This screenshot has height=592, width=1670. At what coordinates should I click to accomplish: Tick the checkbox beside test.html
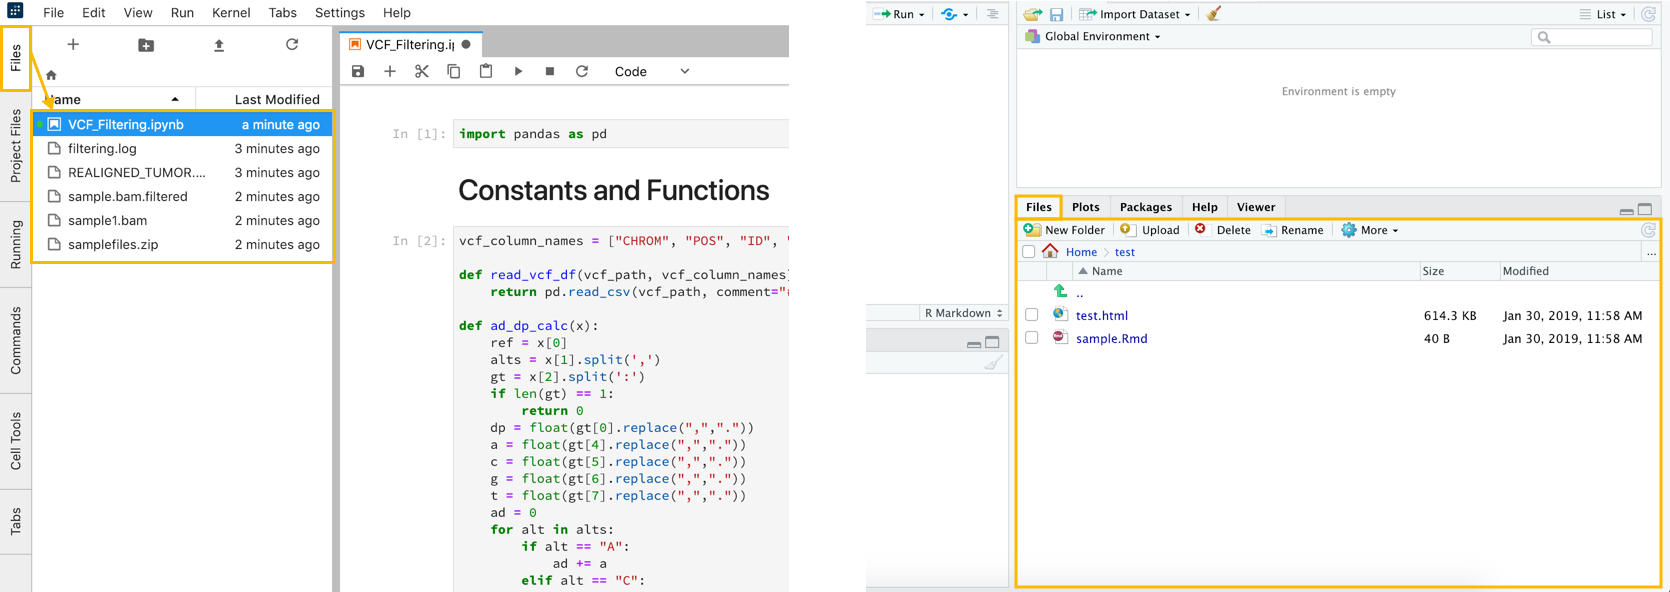[1032, 315]
